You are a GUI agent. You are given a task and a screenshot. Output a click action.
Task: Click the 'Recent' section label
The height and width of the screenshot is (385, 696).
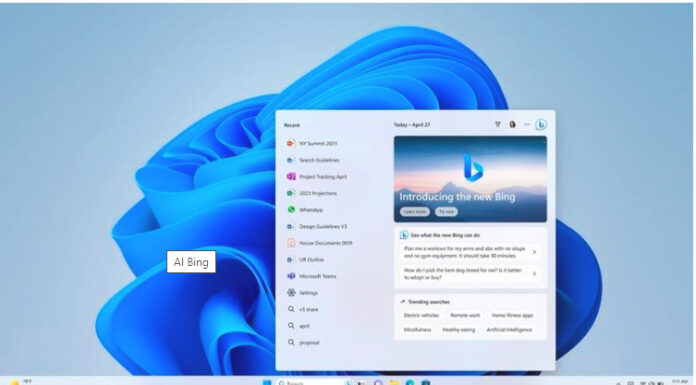click(292, 125)
